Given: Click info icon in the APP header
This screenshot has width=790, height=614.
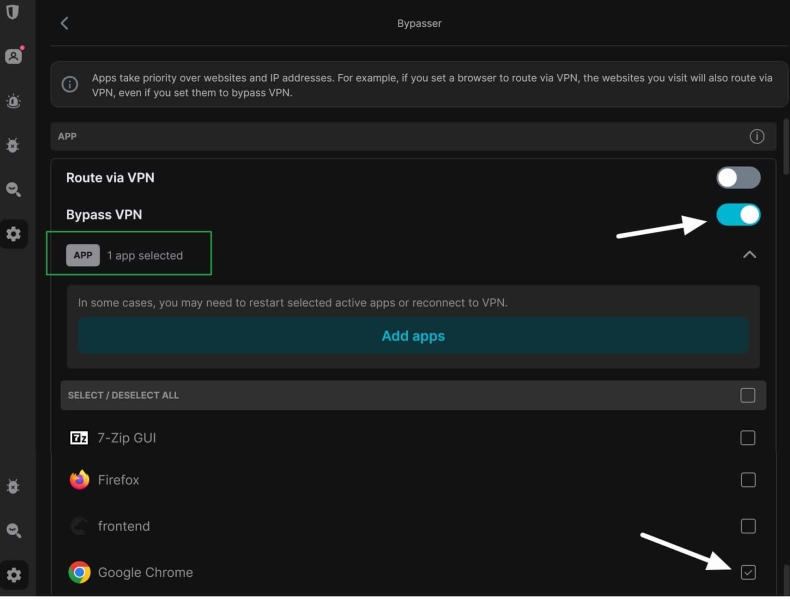Looking at the screenshot, I should pos(757,136).
